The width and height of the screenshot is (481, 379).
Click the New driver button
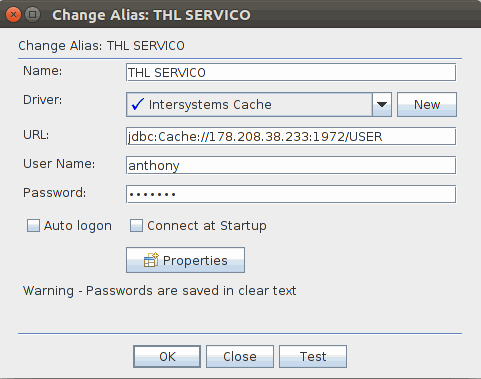coord(427,105)
